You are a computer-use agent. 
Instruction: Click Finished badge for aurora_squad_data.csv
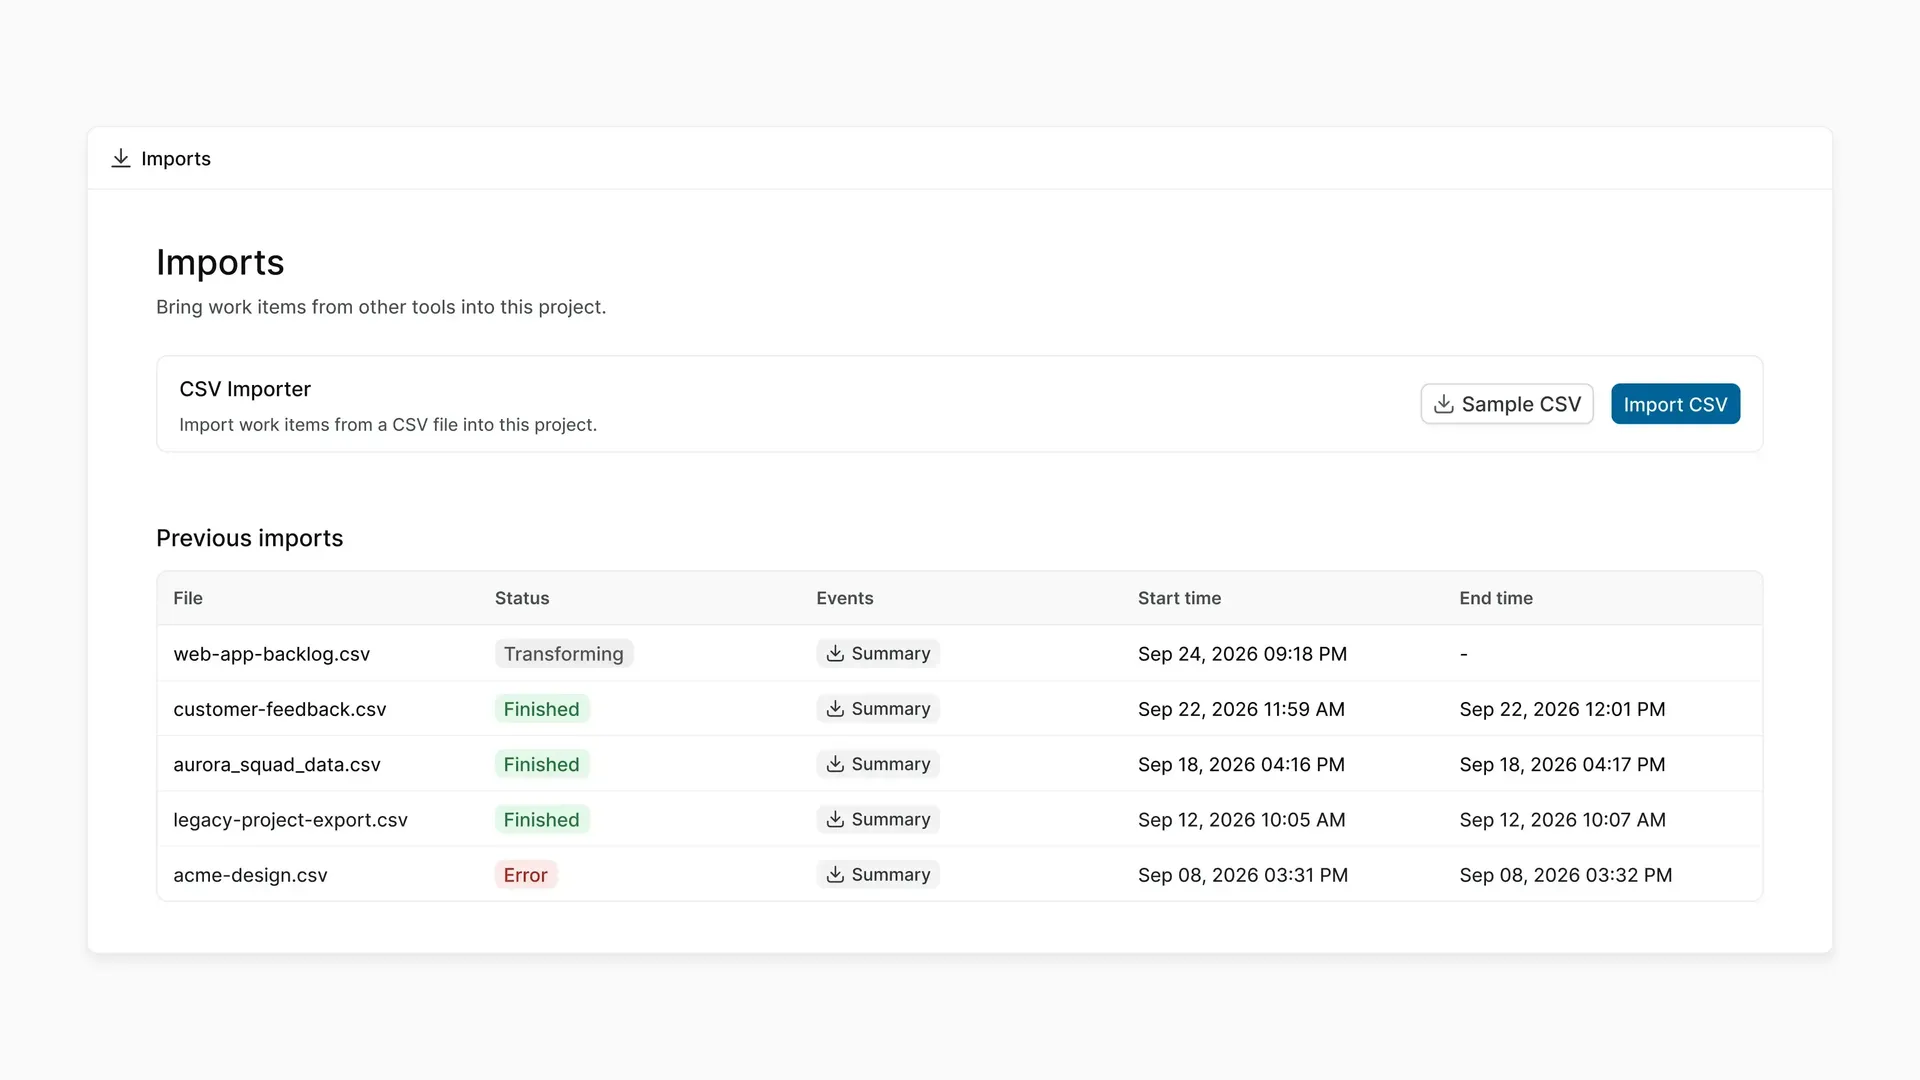click(x=542, y=764)
